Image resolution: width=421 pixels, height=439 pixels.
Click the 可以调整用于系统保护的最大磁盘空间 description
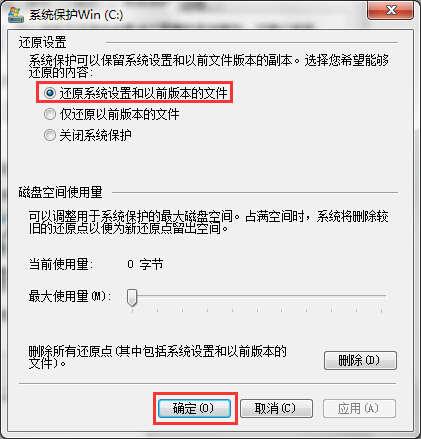tap(209, 222)
